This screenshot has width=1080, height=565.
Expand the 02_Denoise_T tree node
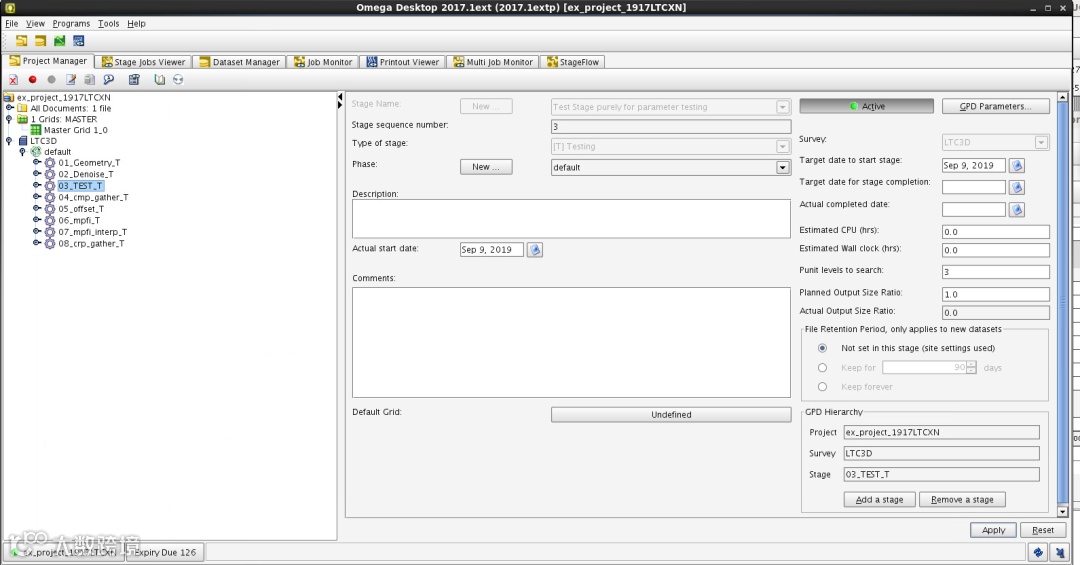pyautogui.click(x=37, y=174)
